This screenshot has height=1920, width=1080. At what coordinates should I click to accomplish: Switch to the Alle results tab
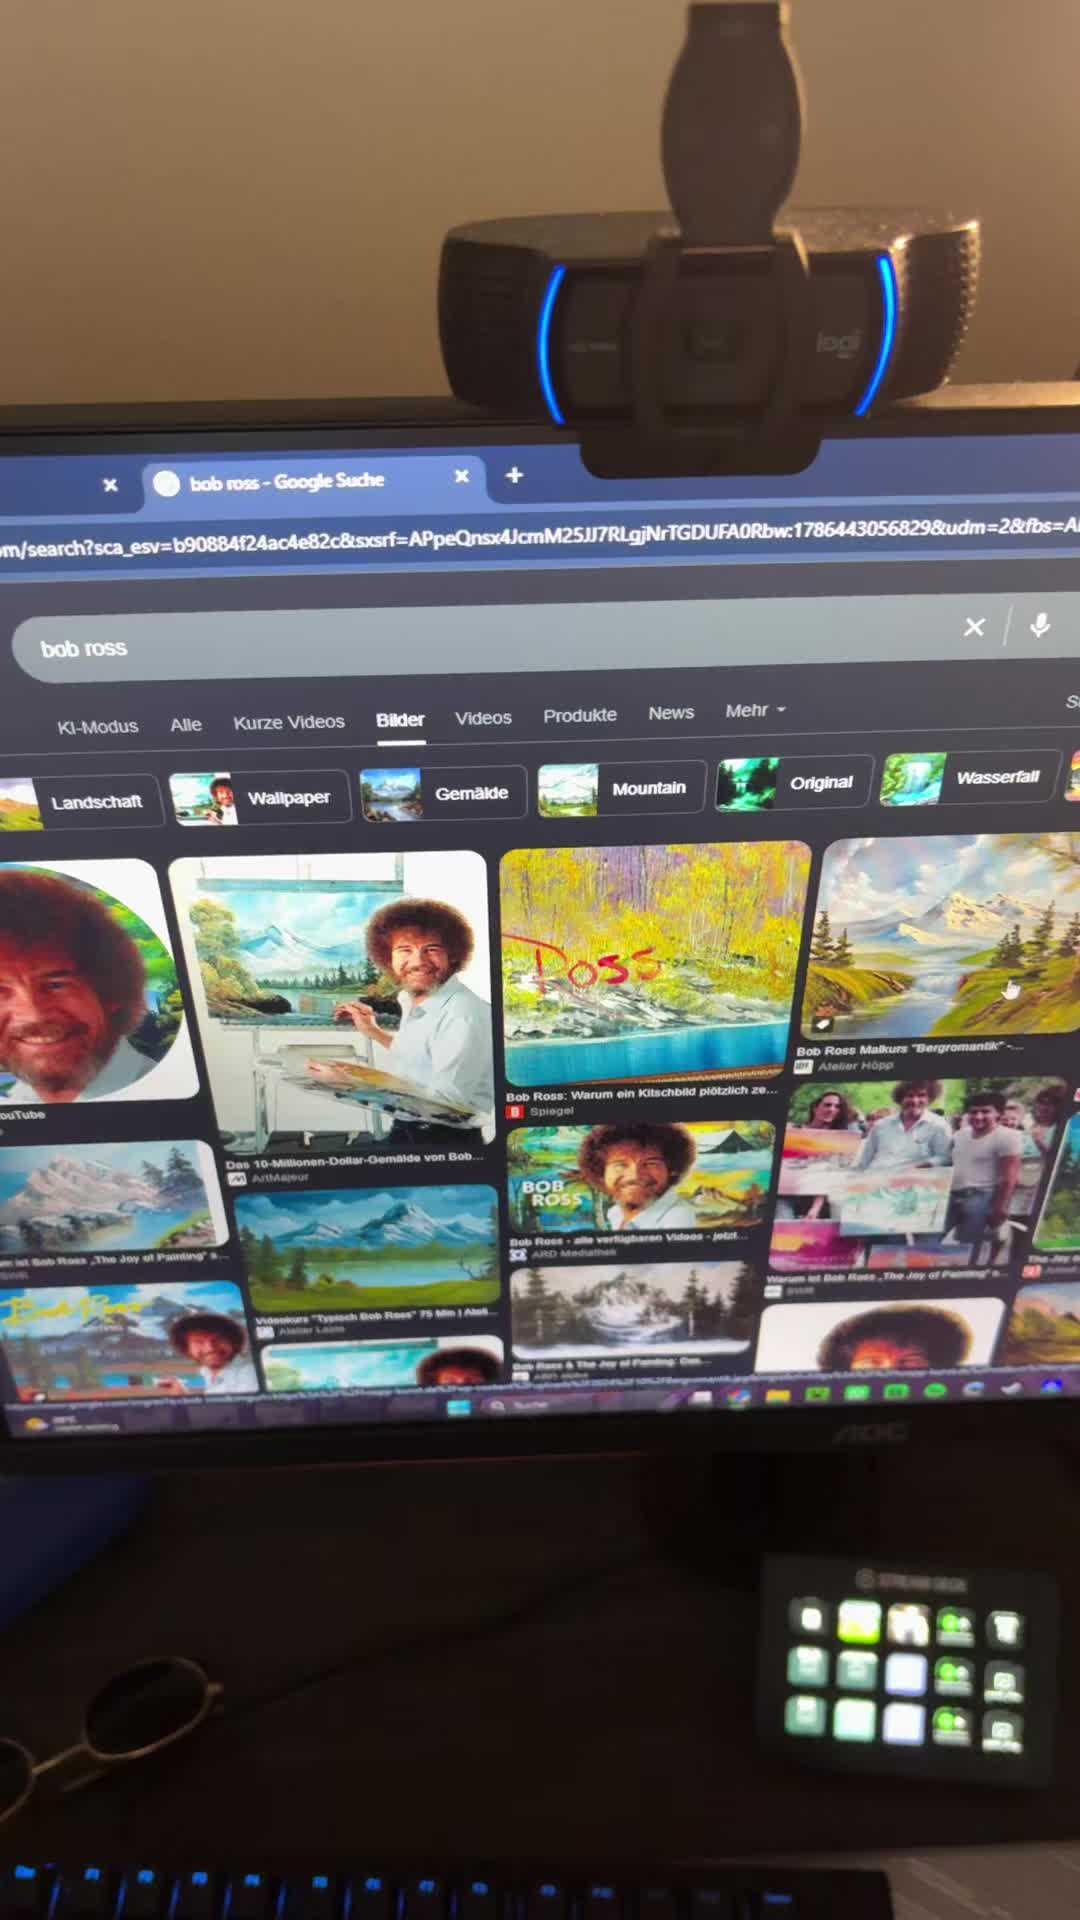pos(186,725)
